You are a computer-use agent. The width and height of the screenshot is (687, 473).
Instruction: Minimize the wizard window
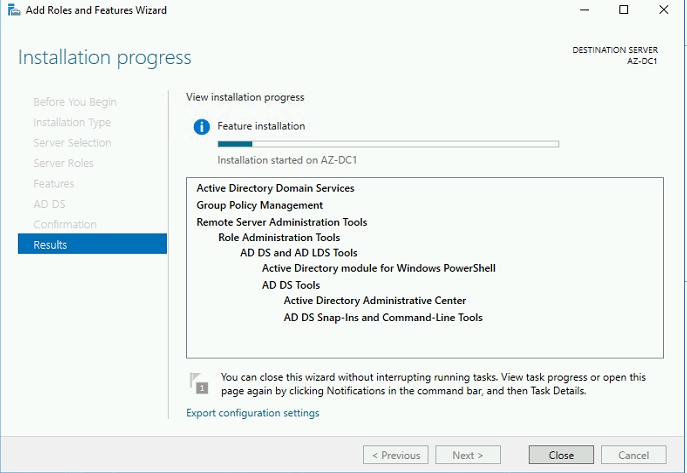[584, 10]
